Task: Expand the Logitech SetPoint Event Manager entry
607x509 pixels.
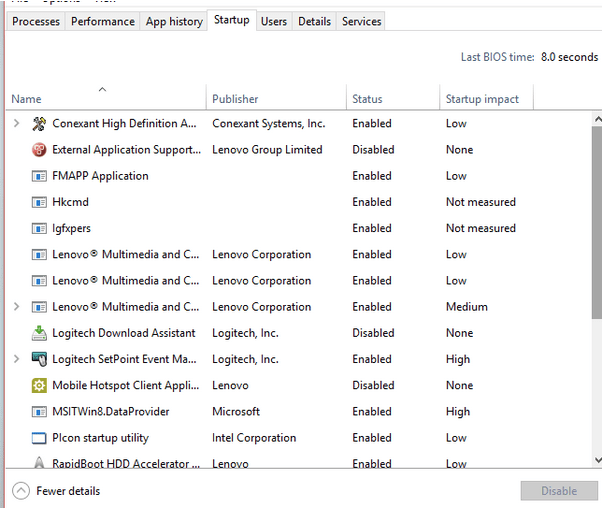Action: pos(16,359)
